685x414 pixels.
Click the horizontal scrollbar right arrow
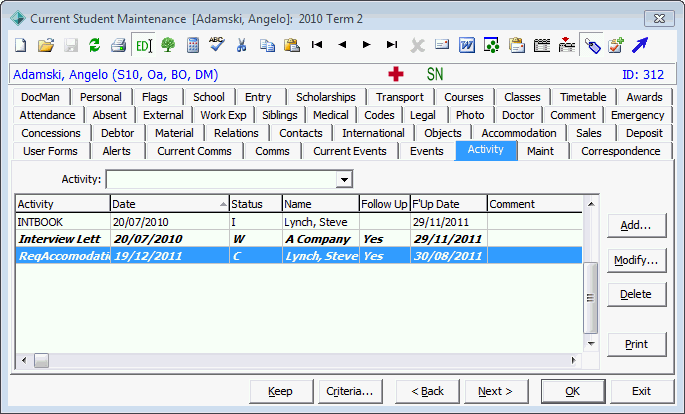[574, 360]
